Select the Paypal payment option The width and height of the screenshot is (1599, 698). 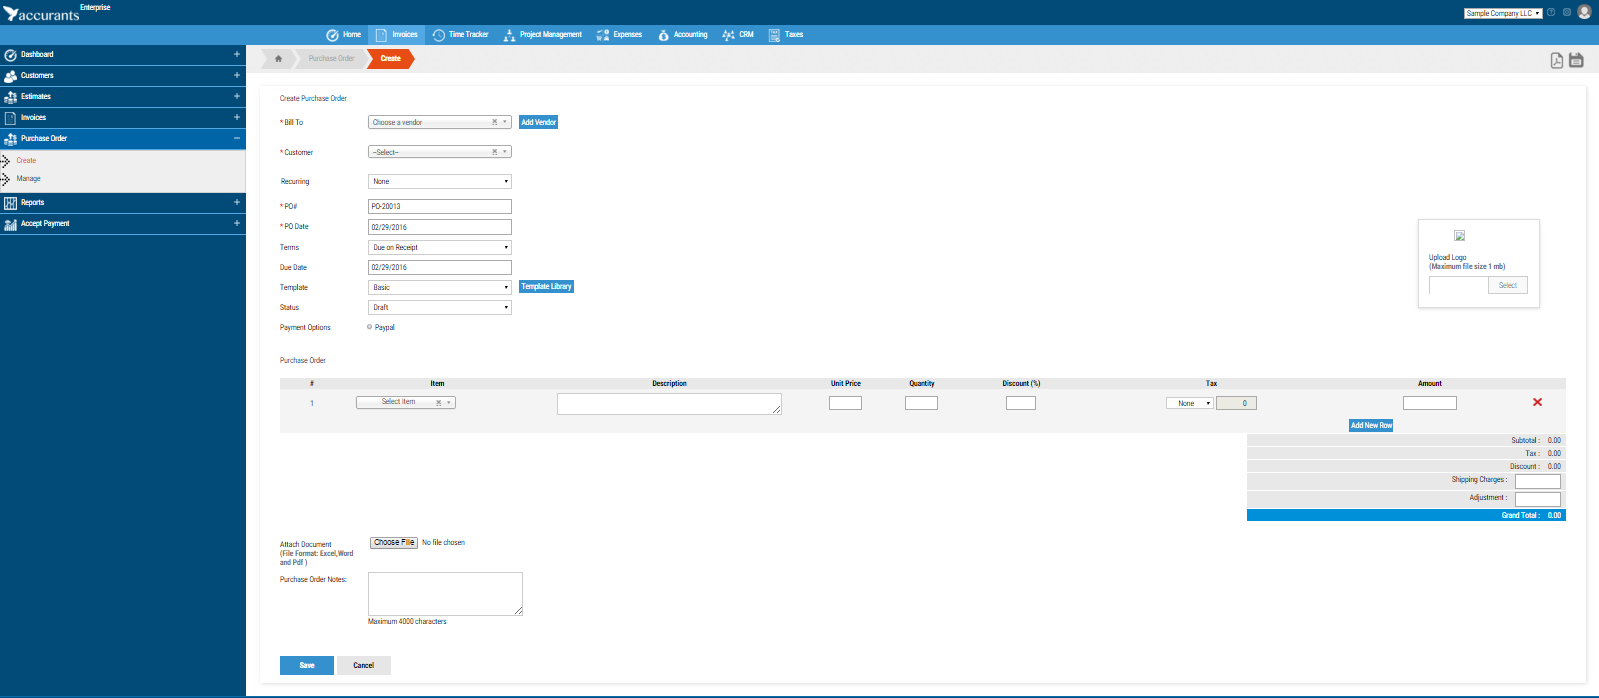click(x=370, y=327)
